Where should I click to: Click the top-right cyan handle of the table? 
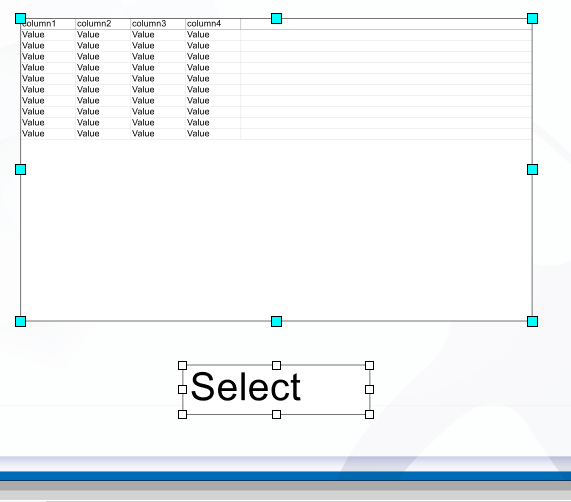click(532, 19)
